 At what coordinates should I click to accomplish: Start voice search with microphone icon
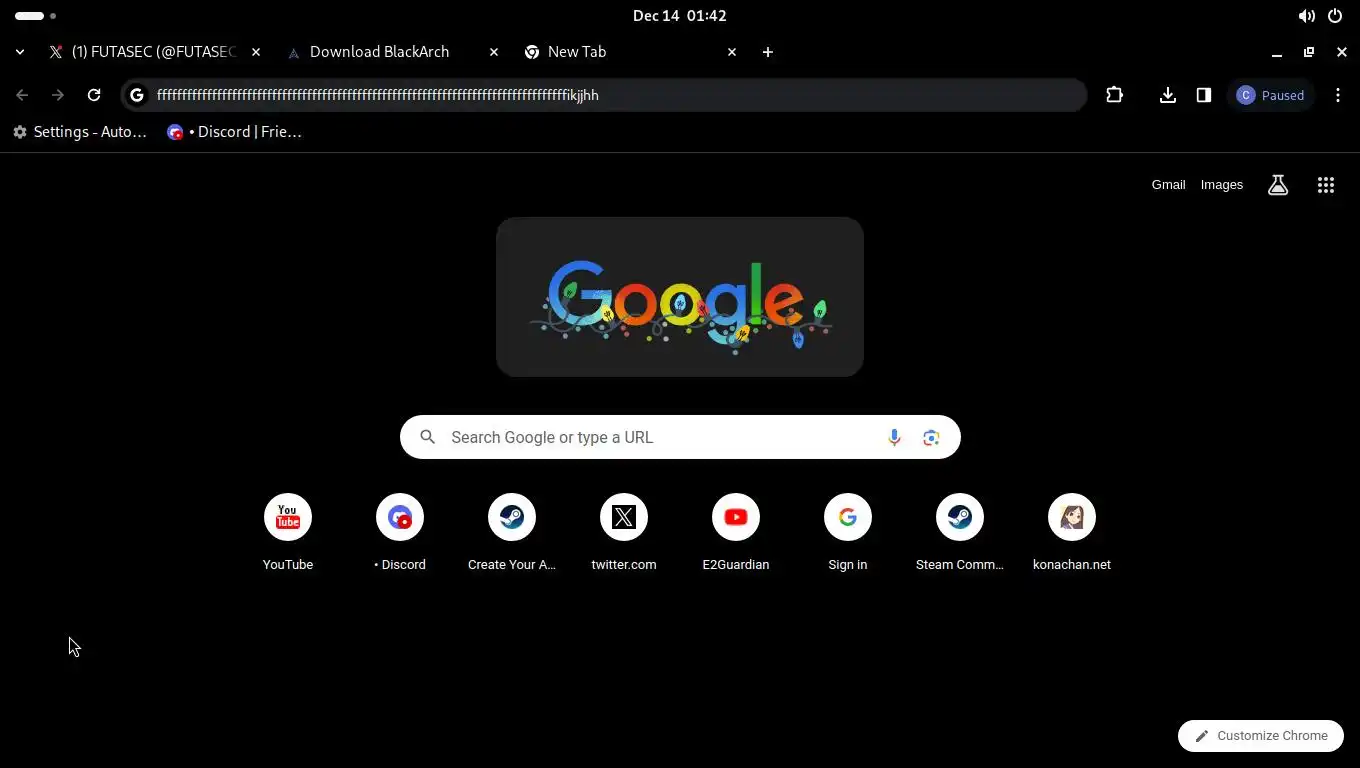(894, 437)
